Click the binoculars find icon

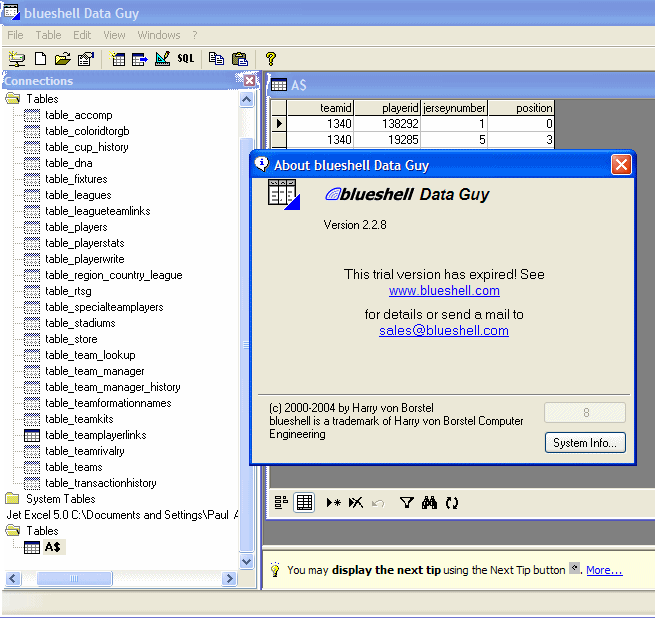pos(429,503)
